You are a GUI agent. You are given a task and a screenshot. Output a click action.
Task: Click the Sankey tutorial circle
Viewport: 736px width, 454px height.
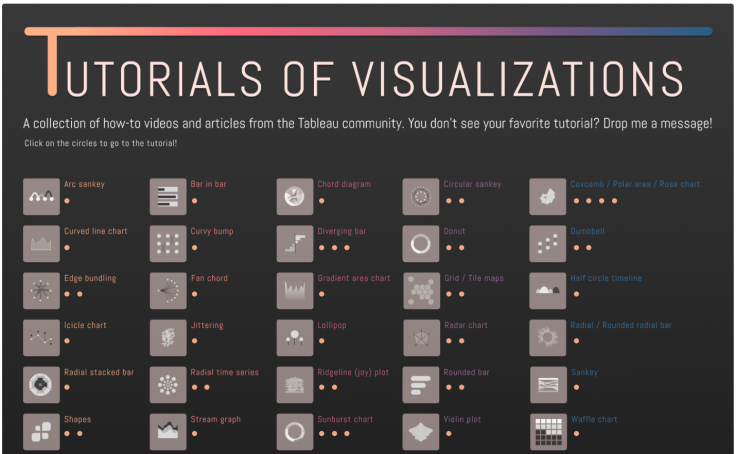[576, 388]
